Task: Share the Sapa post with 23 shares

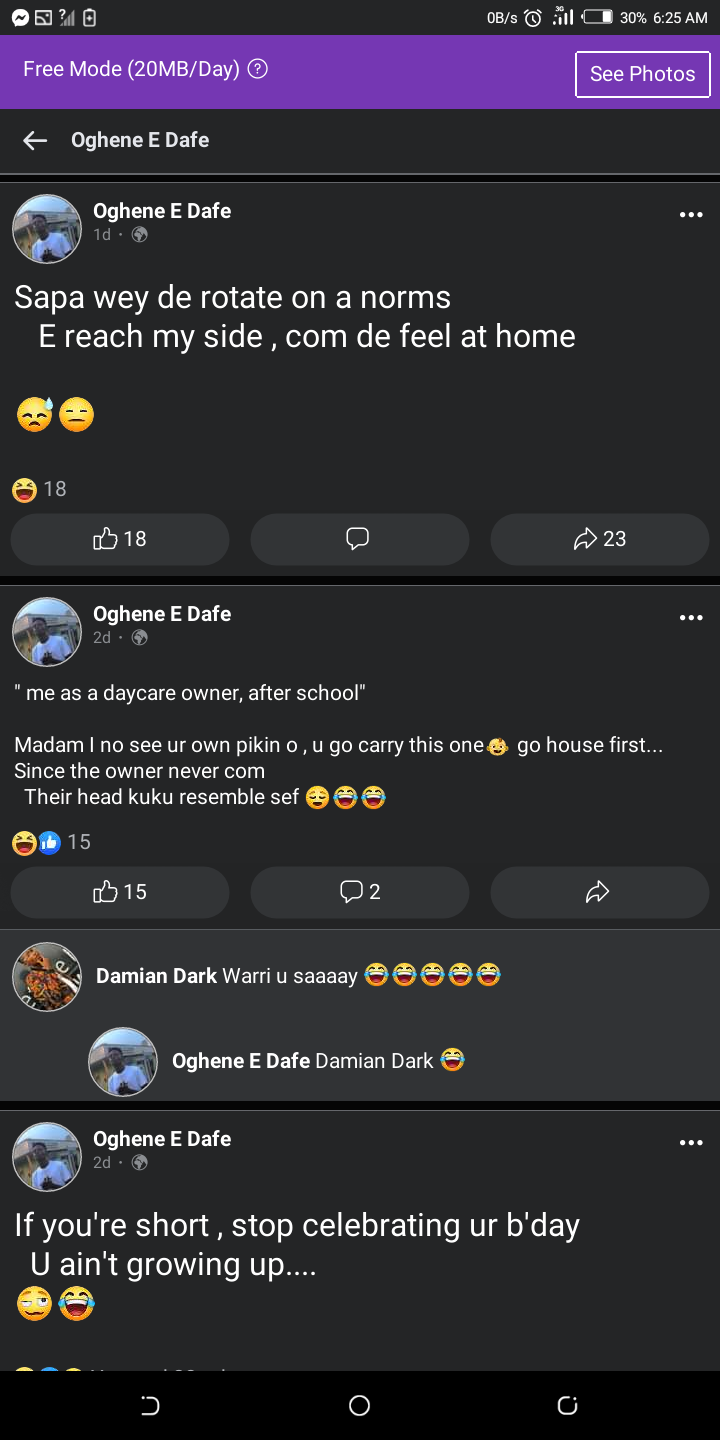Action: click(599, 539)
